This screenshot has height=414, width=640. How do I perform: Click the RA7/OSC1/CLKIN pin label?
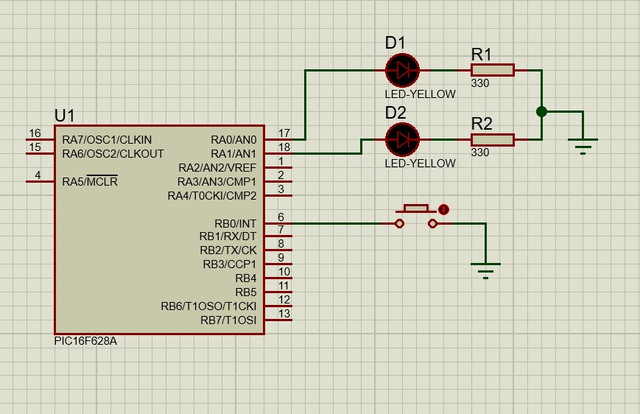click(107, 140)
